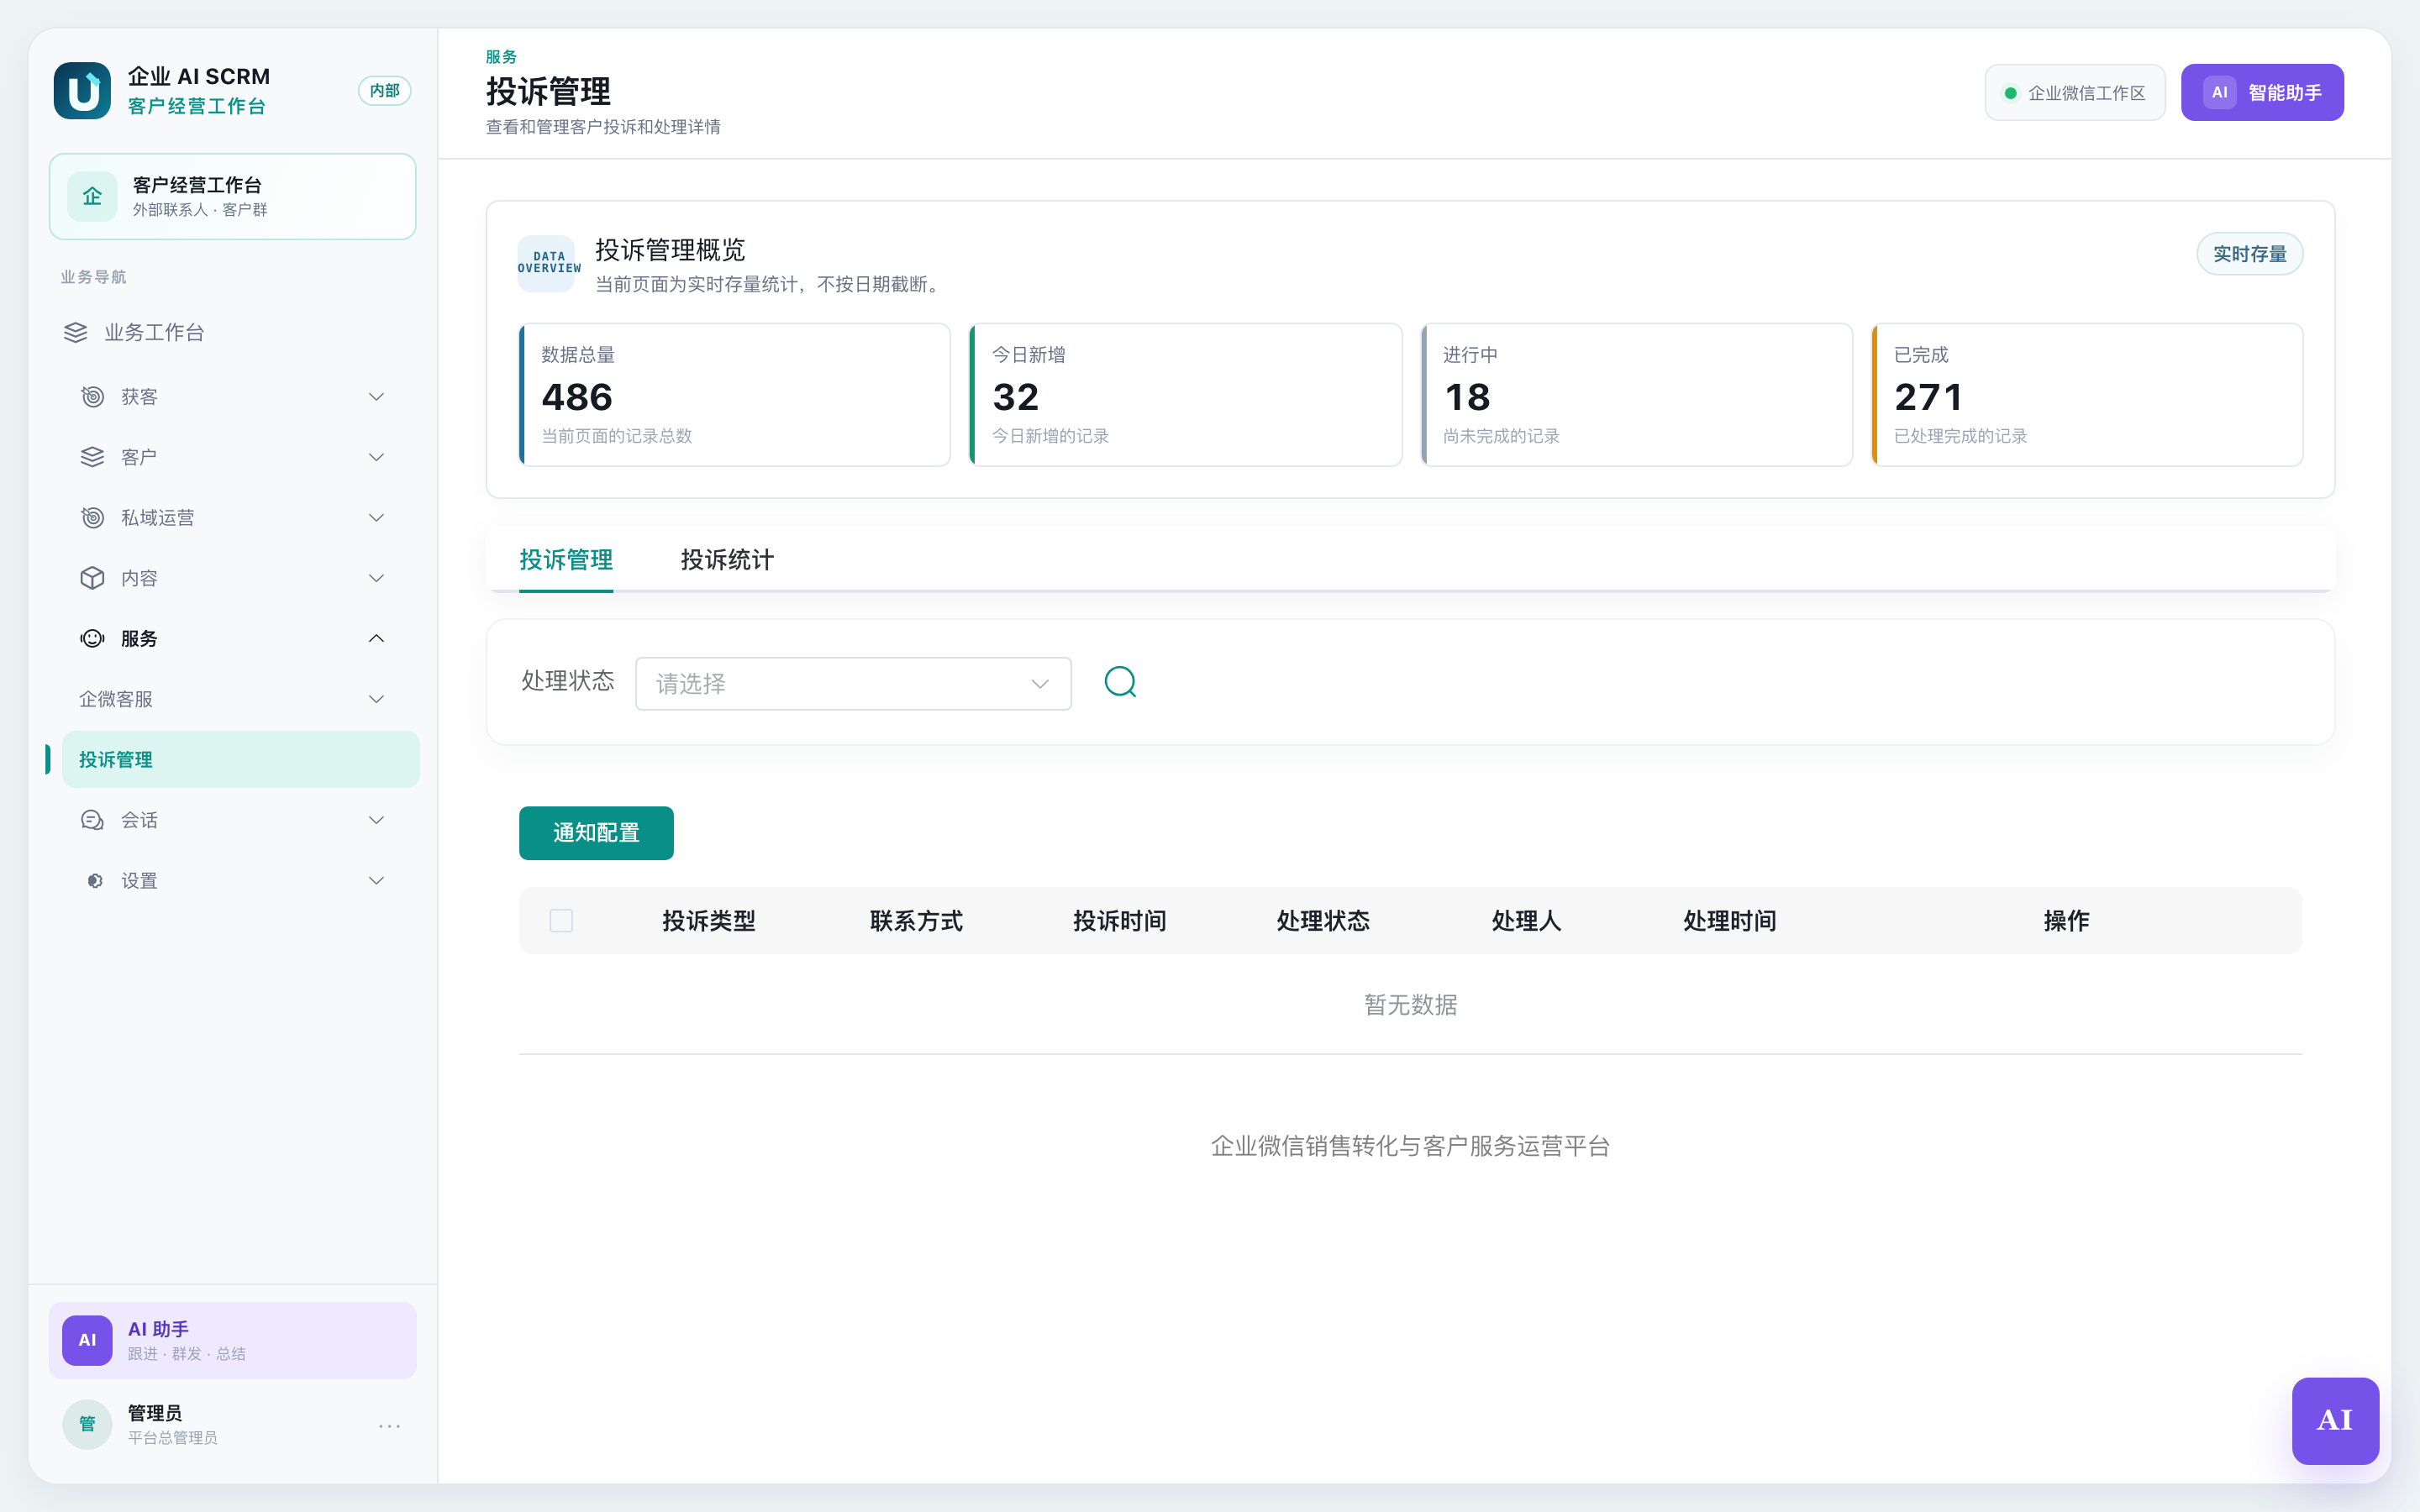Click the layers icon beside 业务工作台

coord(76,333)
